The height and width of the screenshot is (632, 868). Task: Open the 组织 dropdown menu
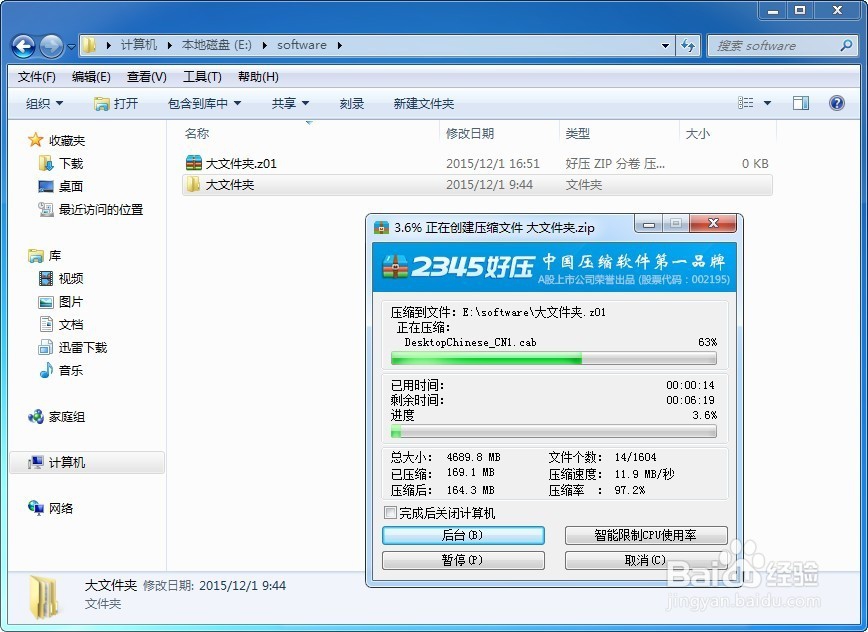coord(43,103)
